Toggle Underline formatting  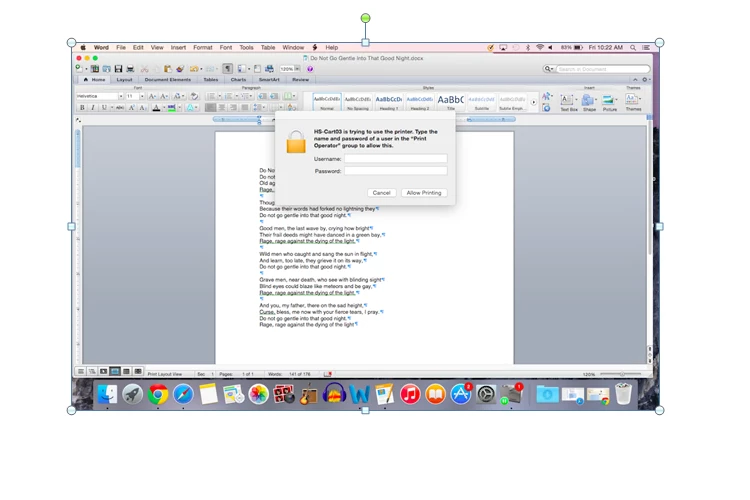tap(104, 108)
